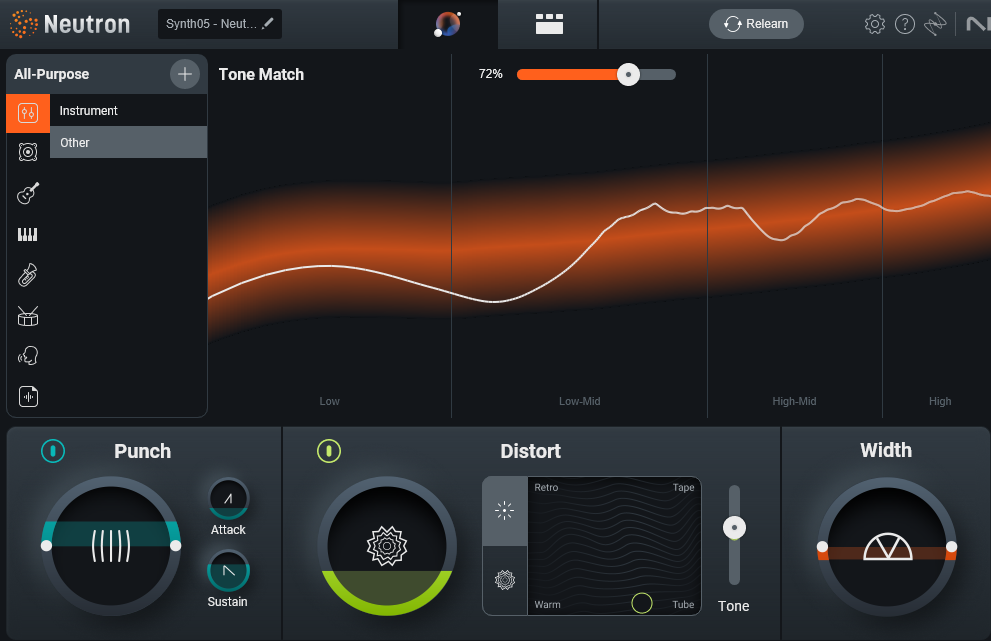991x641 pixels.
Task: Click the High-Mid band label
Action: point(794,401)
